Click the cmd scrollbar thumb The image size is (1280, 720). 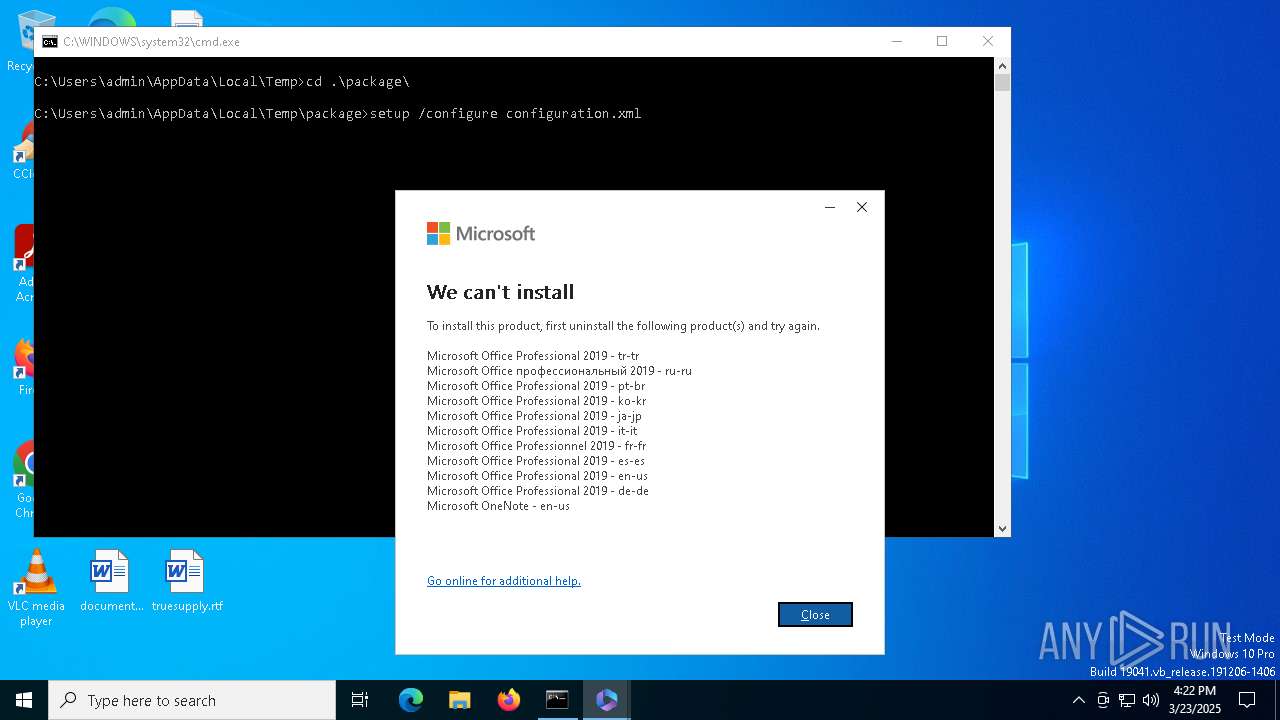pyautogui.click(x=1002, y=82)
